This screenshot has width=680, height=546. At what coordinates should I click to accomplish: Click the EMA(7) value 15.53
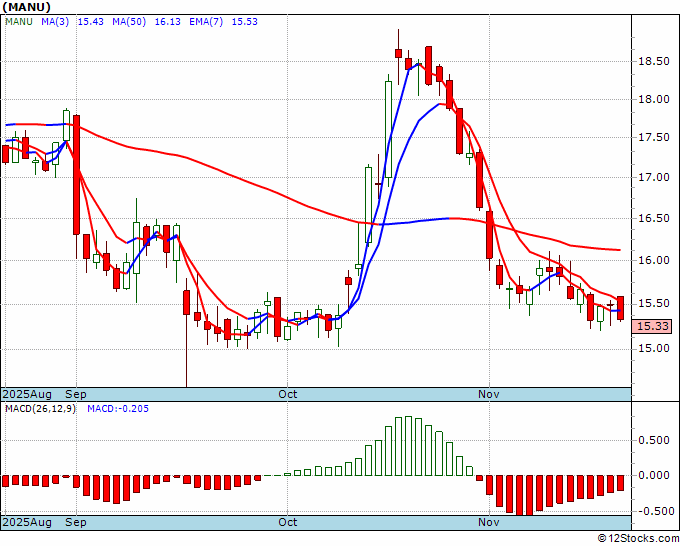click(245, 22)
